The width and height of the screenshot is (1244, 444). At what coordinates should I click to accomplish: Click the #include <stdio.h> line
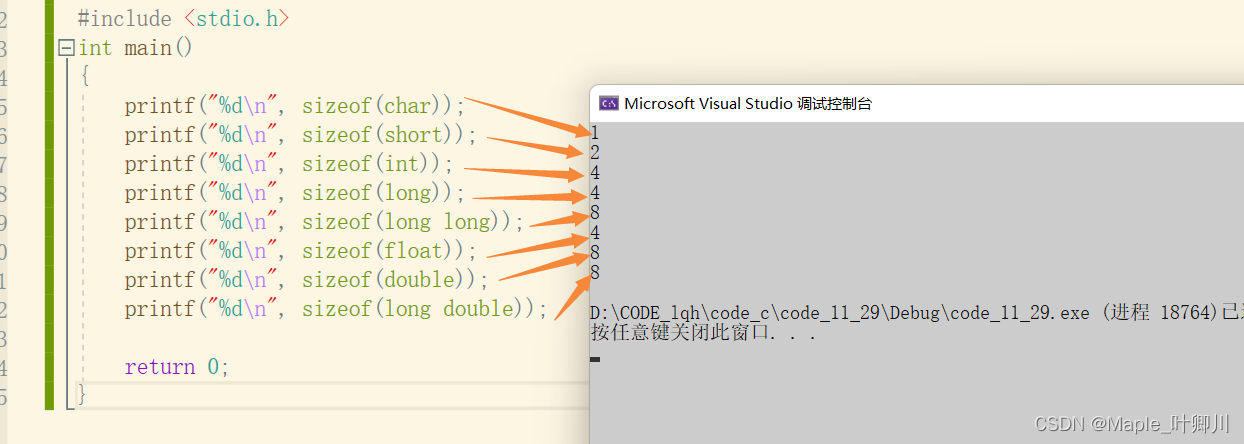[x=183, y=19]
